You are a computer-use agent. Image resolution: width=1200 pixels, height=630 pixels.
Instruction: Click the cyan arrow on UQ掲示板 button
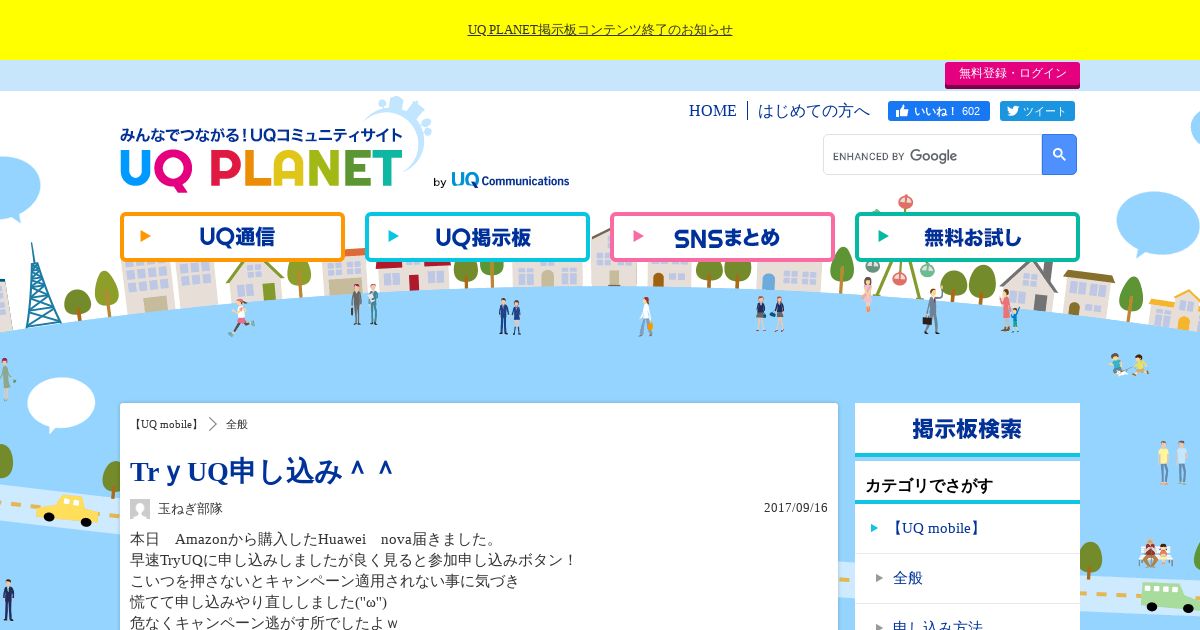point(393,237)
